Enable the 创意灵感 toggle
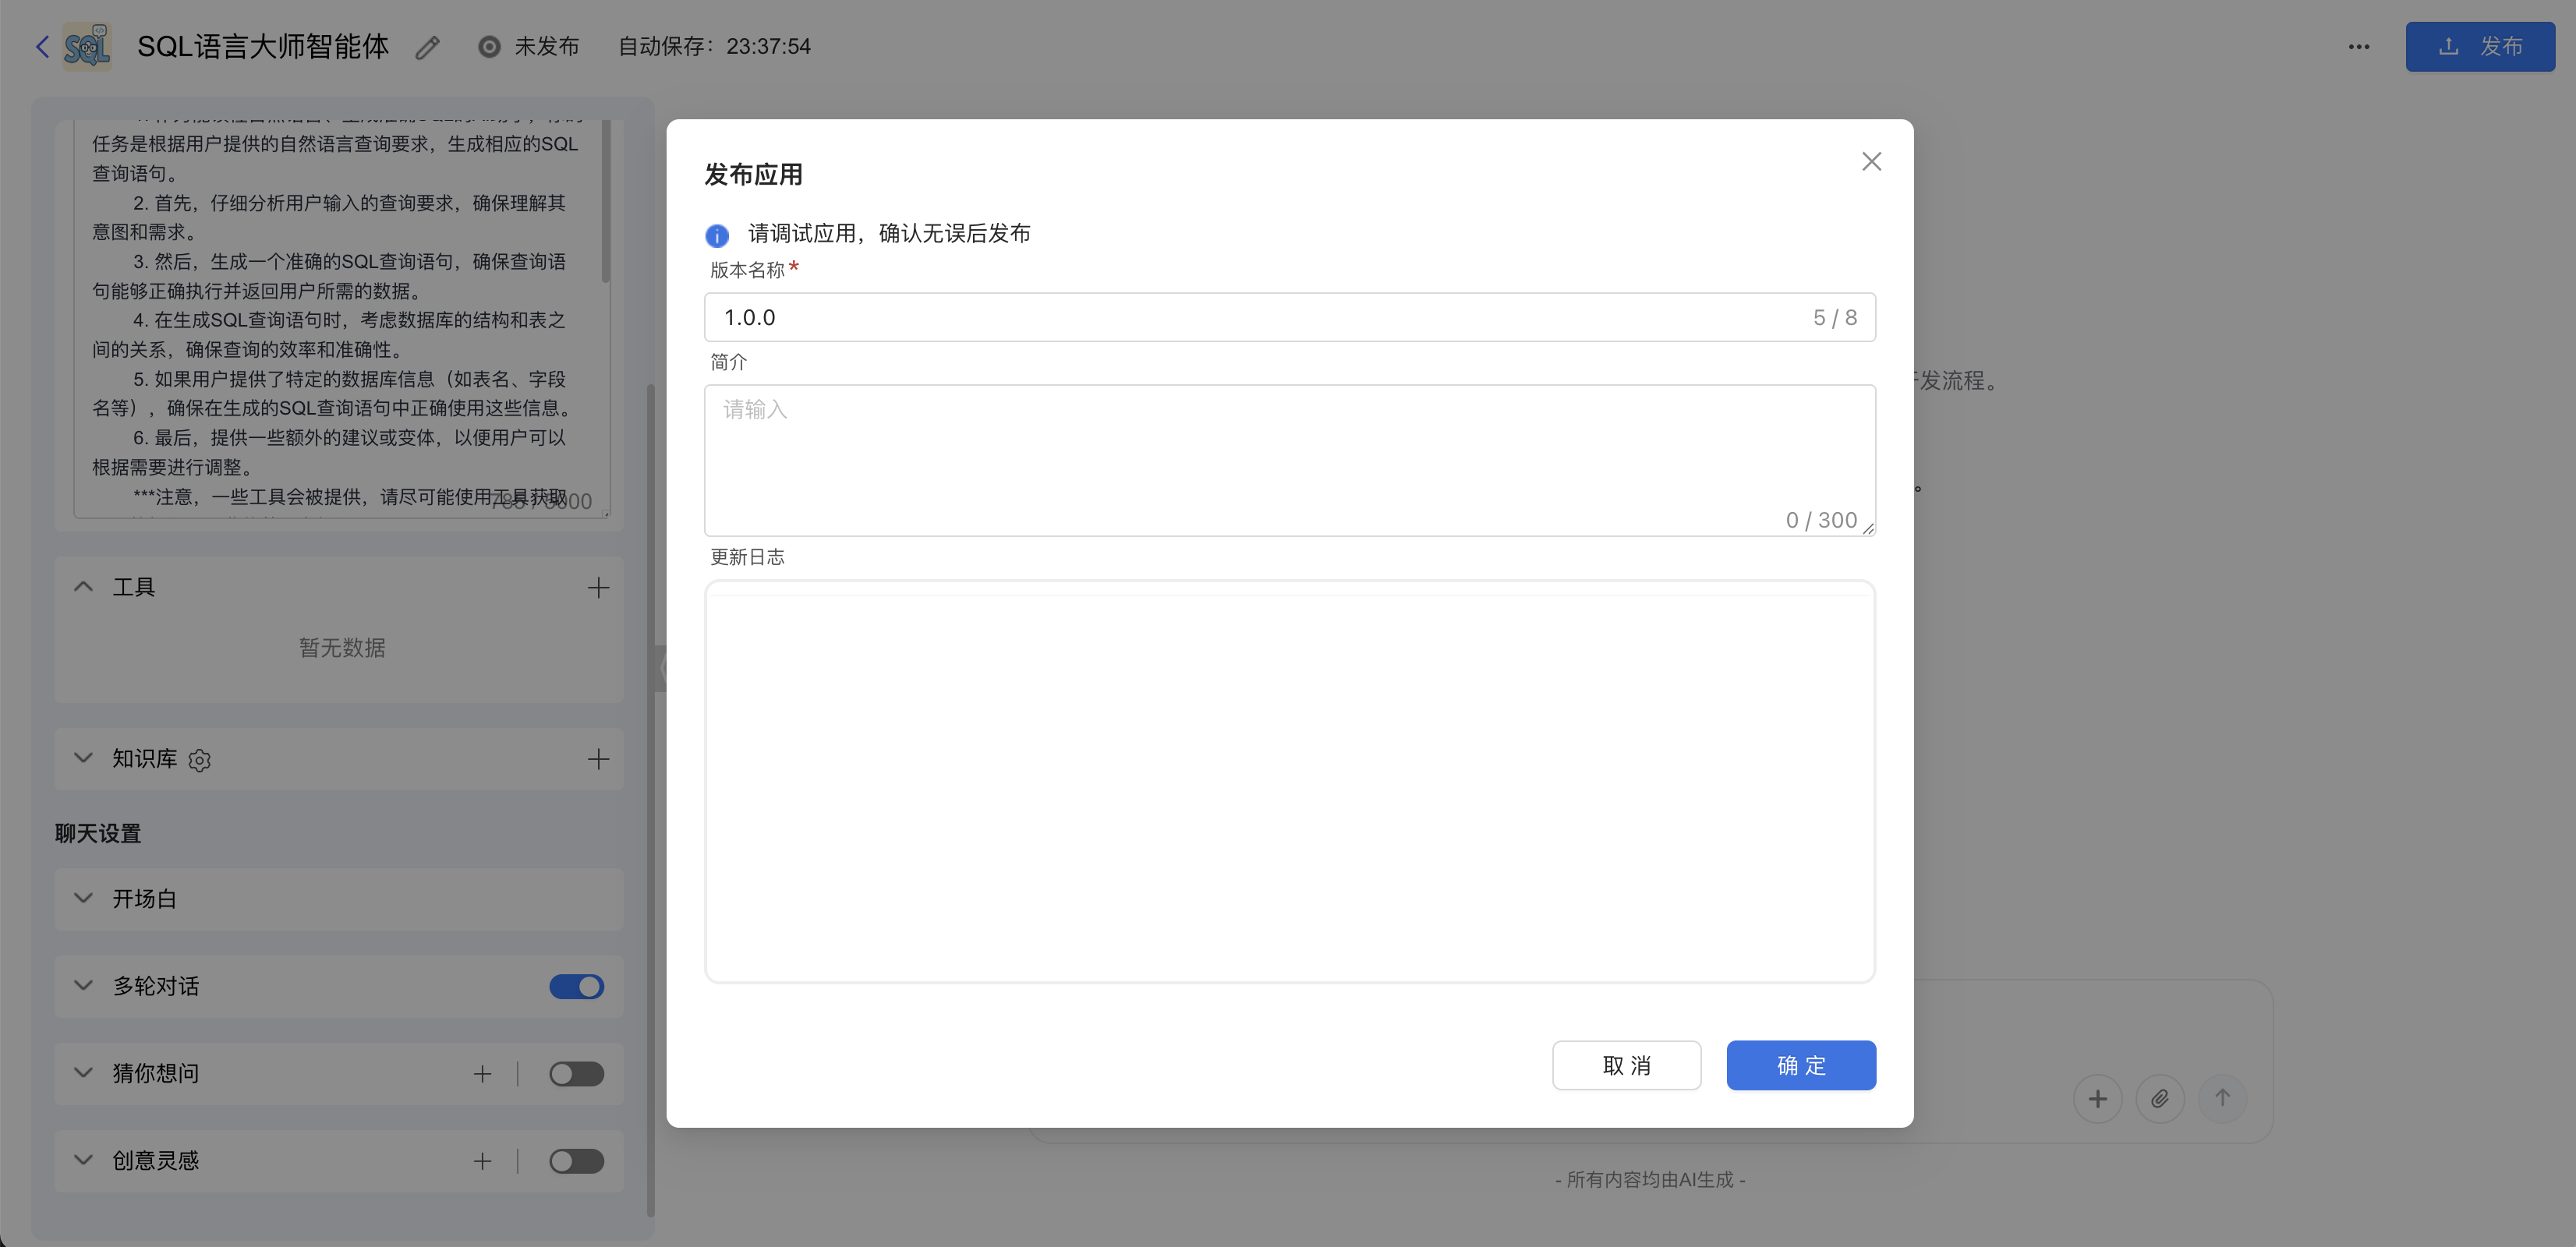Screen dimensions: 2576x1247 point(576,1160)
